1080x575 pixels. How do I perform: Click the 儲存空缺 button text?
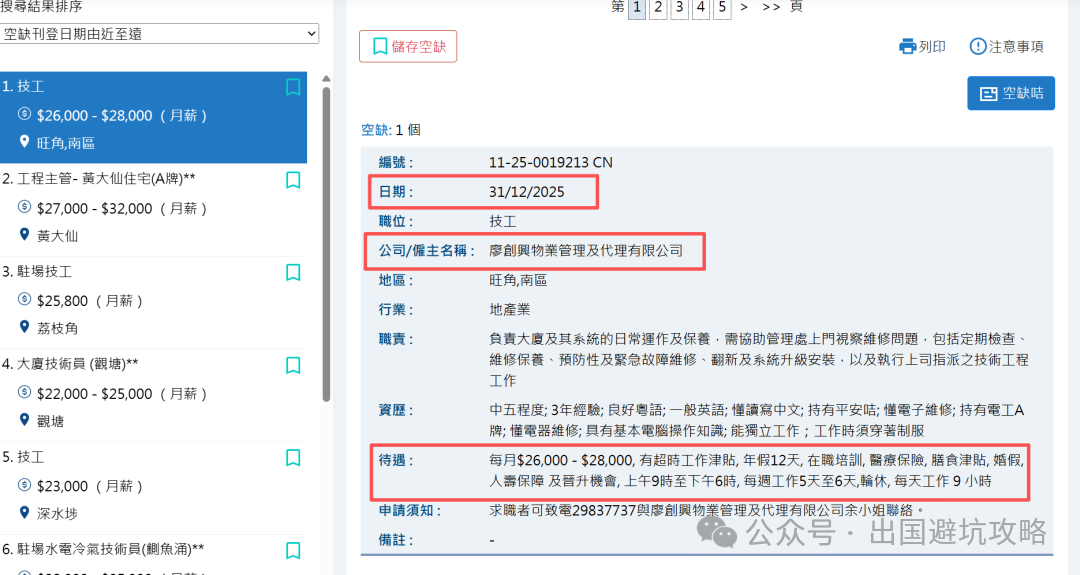pyautogui.click(x=419, y=47)
